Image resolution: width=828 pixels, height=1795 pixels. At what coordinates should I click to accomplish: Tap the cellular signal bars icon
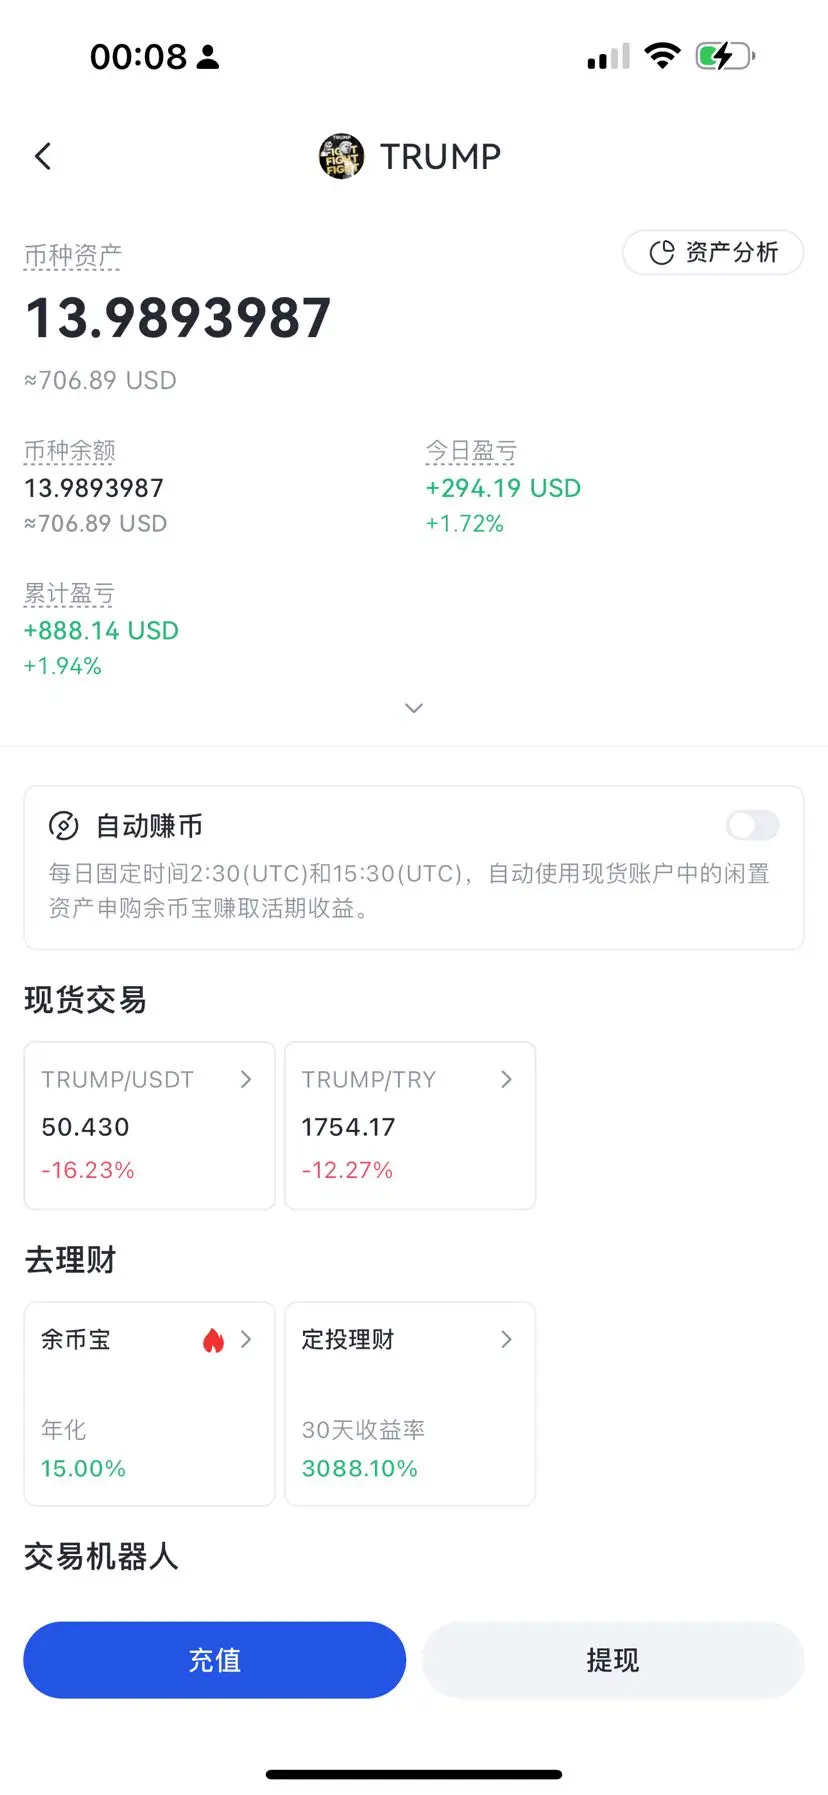point(608,57)
